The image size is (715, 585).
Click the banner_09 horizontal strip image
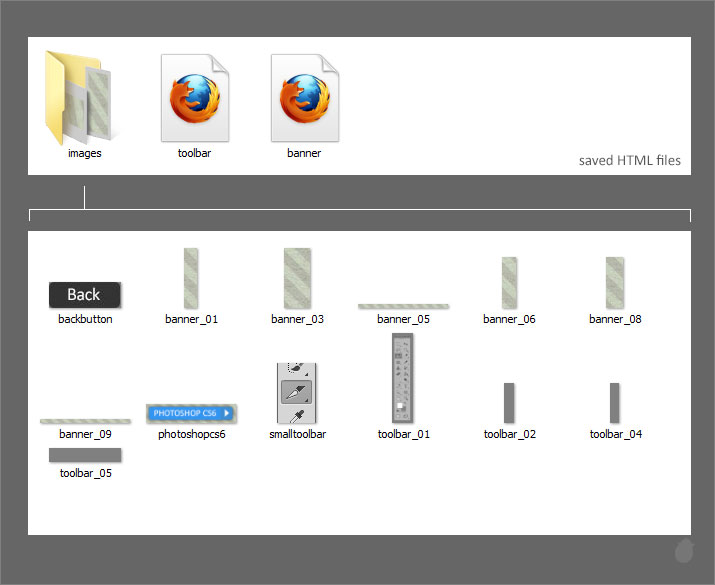(85, 421)
